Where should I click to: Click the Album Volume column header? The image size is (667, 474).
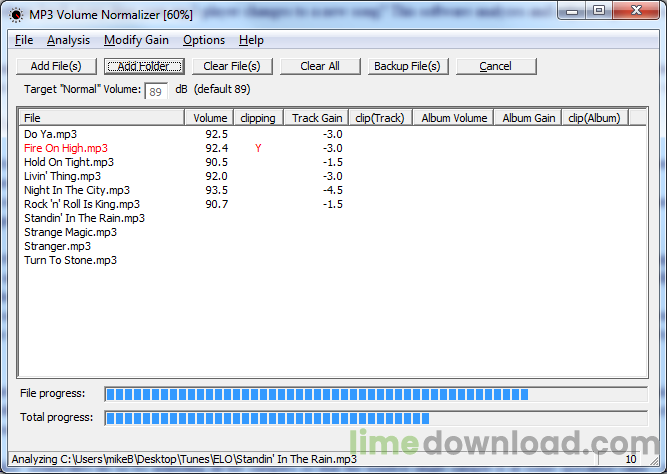(453, 118)
